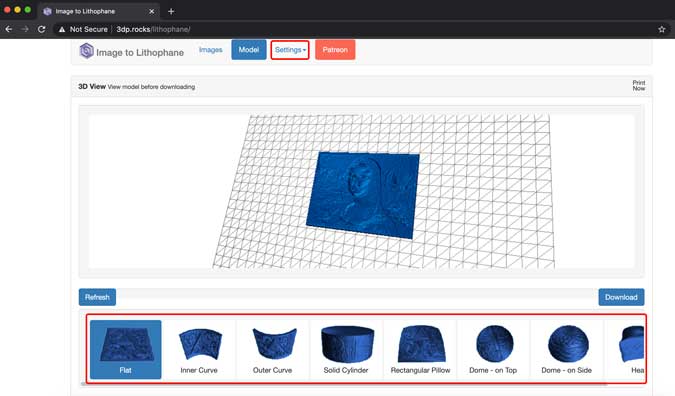Viewport: 675px width, 396px height.
Task: Go back using browser back arrow
Action: pos(9,29)
